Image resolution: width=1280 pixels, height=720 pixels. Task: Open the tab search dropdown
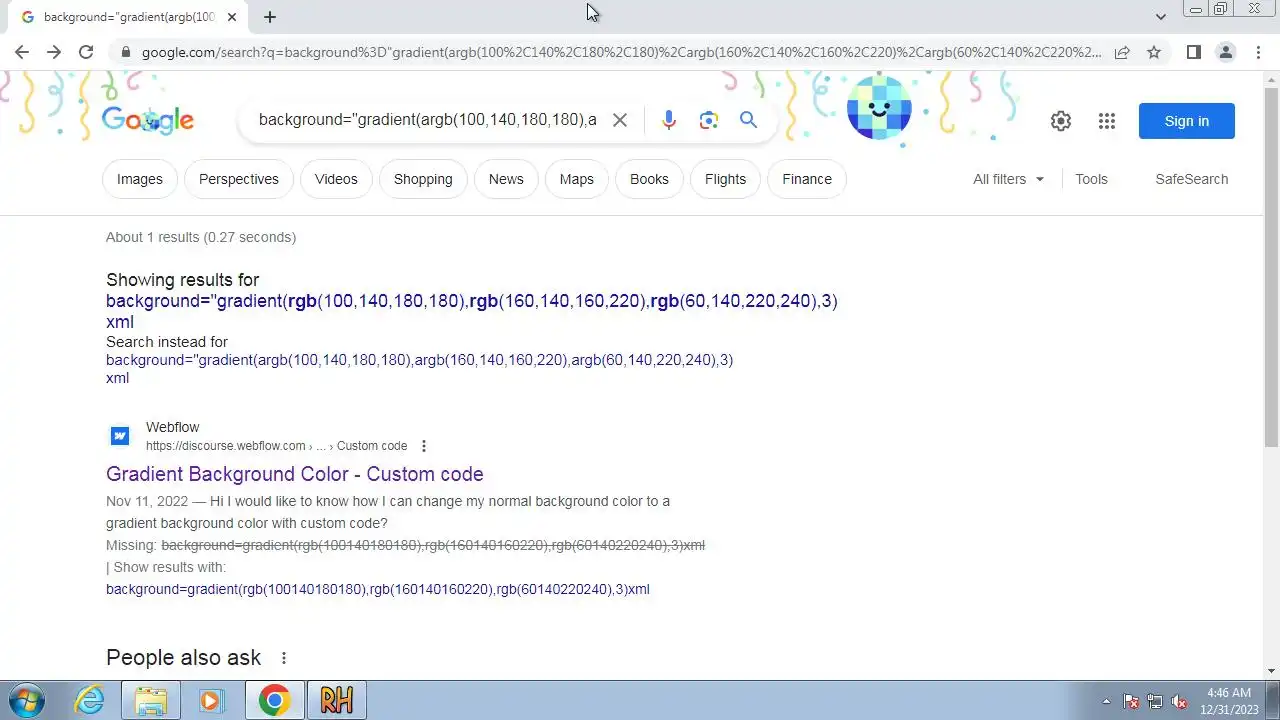tap(1160, 17)
